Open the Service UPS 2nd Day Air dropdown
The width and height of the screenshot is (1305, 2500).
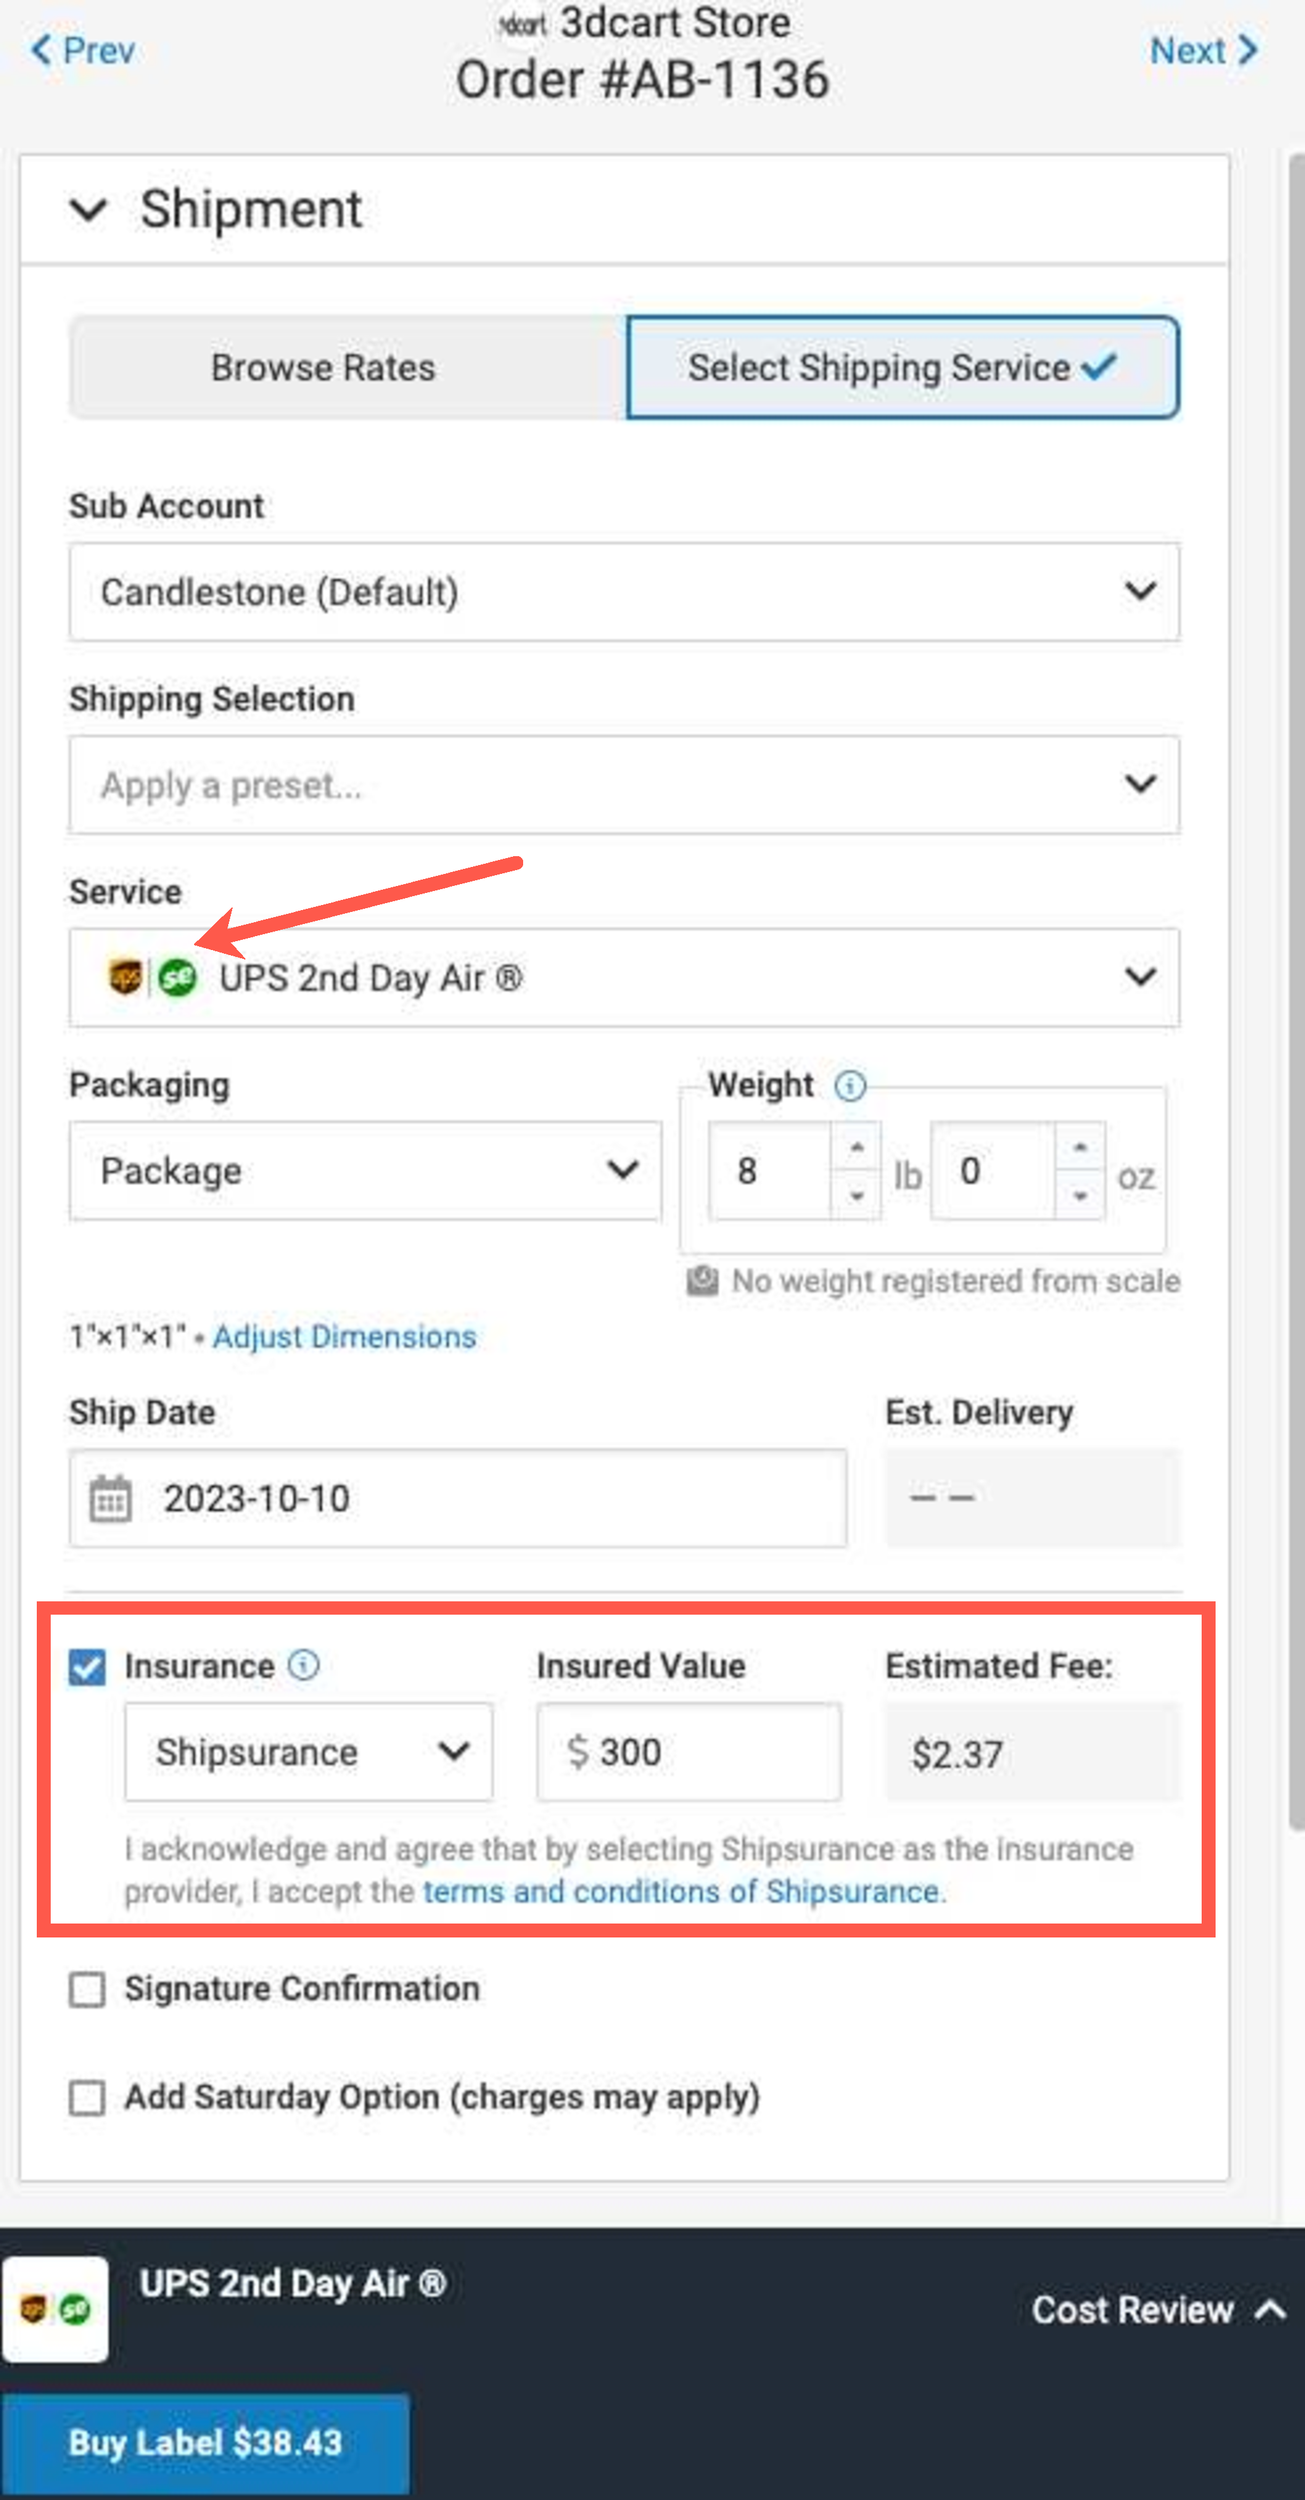coord(624,978)
